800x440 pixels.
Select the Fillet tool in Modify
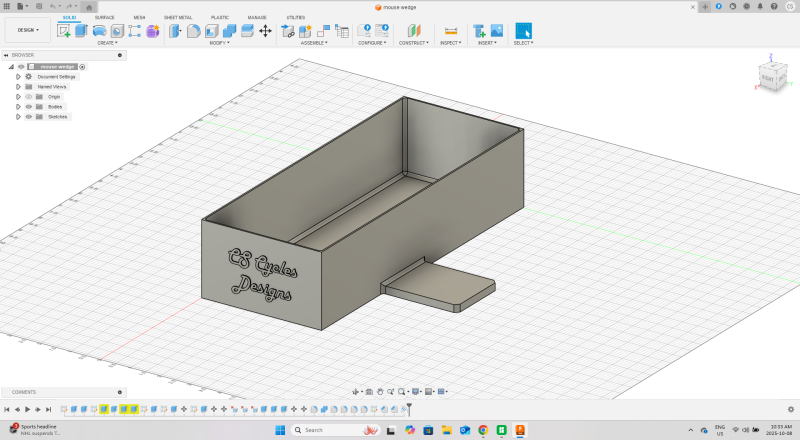coord(193,31)
